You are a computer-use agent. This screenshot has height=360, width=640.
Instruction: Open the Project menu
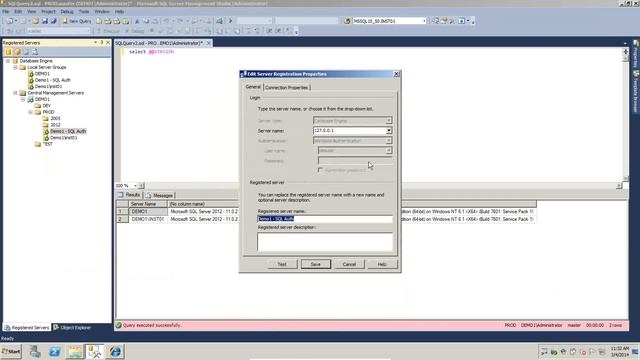(x=48, y=11)
